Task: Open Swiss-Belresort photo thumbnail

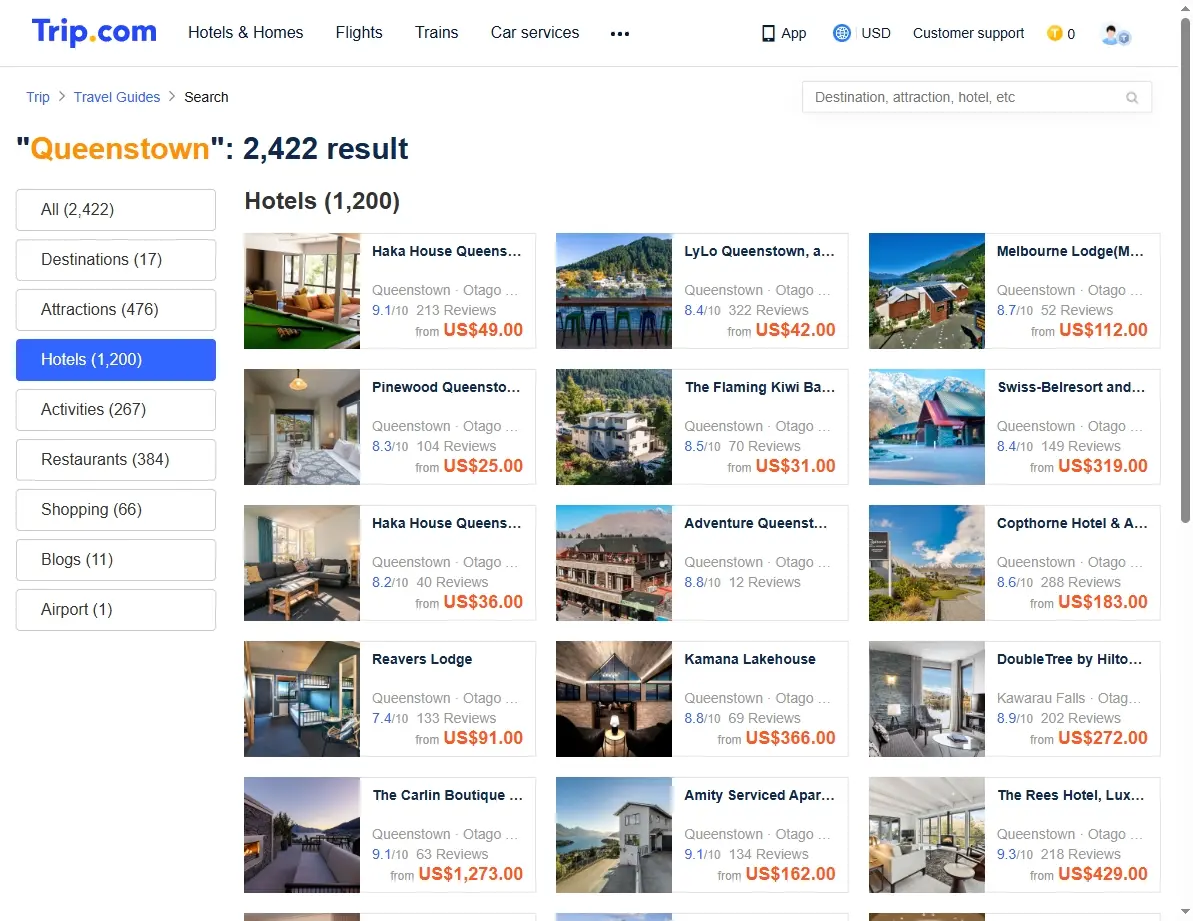Action: tap(927, 427)
